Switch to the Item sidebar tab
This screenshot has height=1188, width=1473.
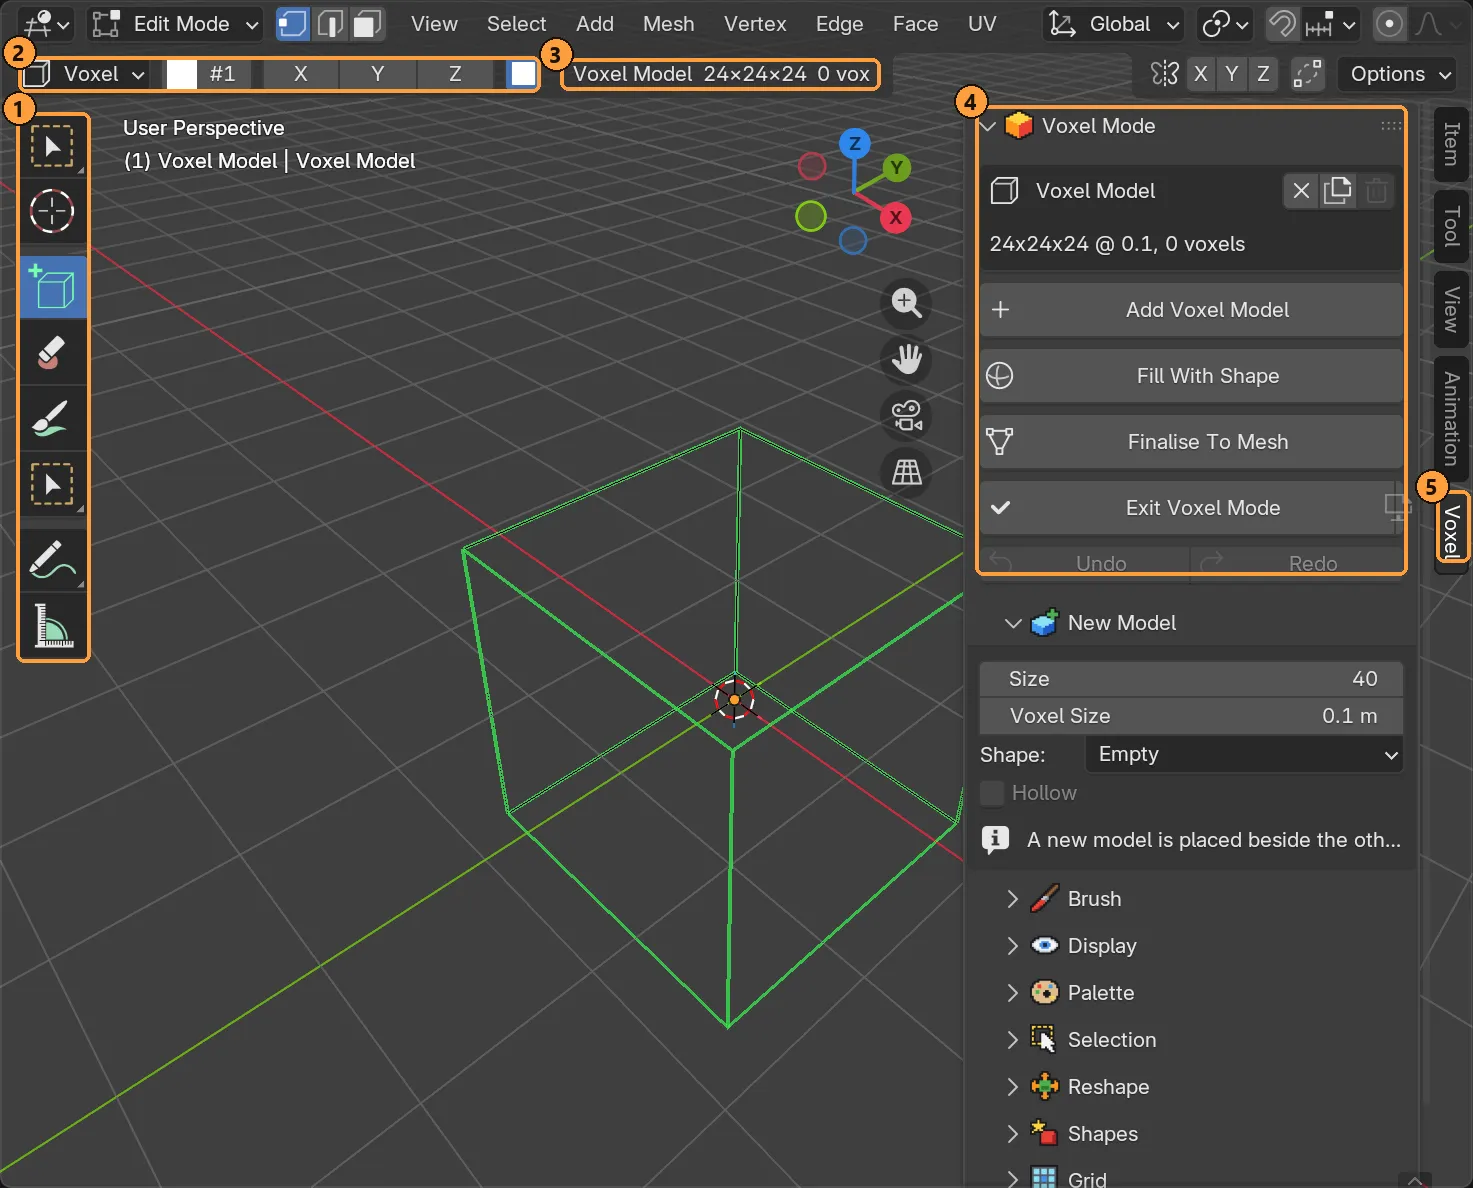click(1451, 144)
